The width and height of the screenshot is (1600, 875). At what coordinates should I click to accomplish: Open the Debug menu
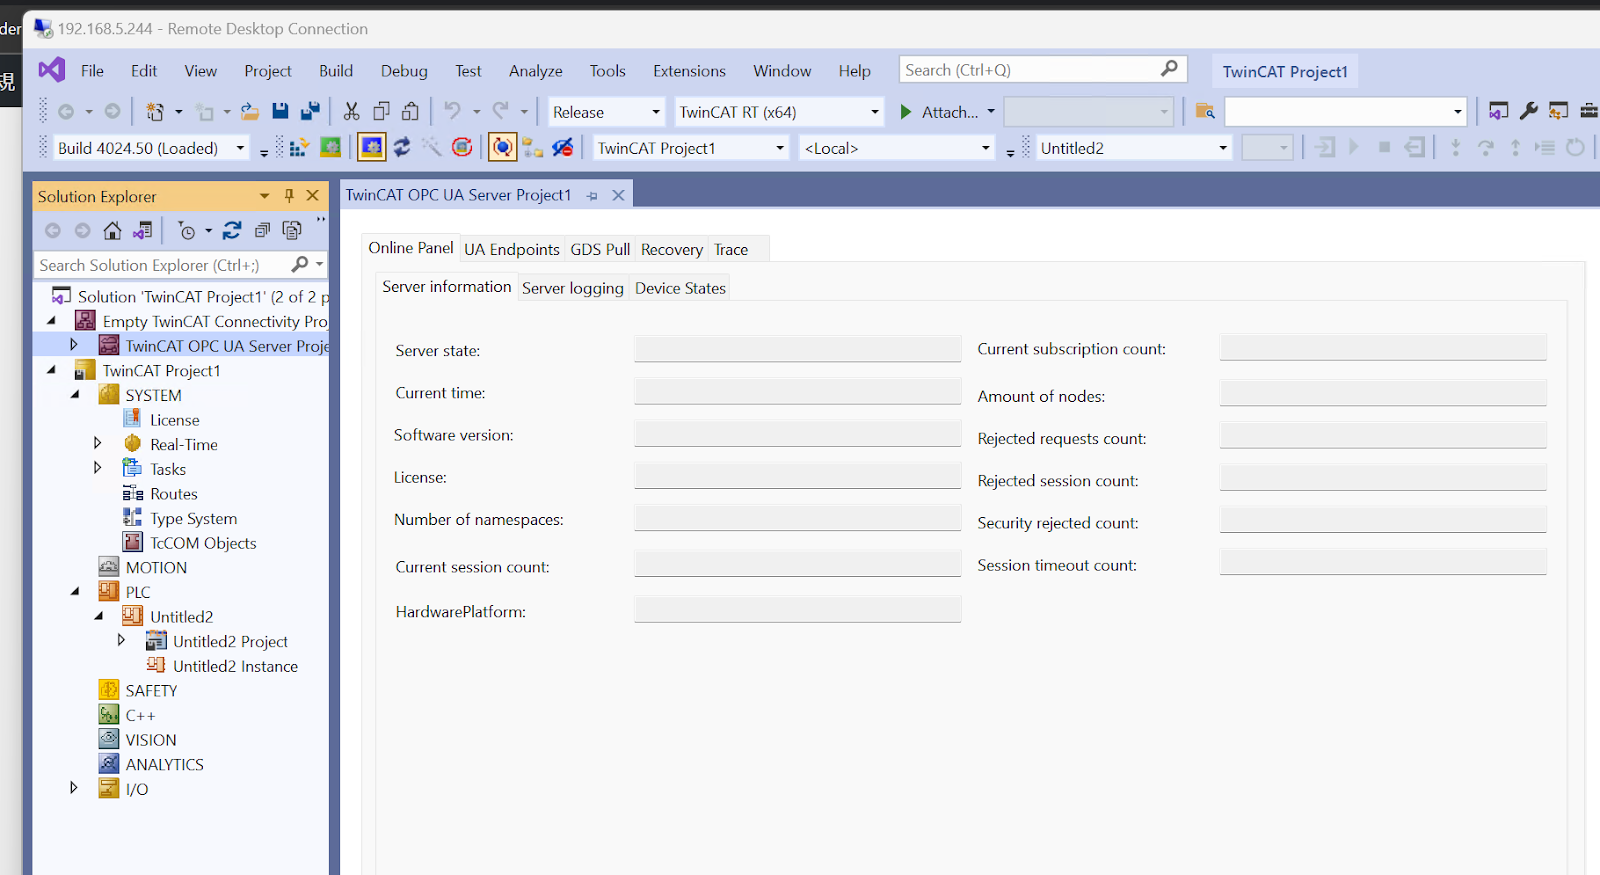404,71
